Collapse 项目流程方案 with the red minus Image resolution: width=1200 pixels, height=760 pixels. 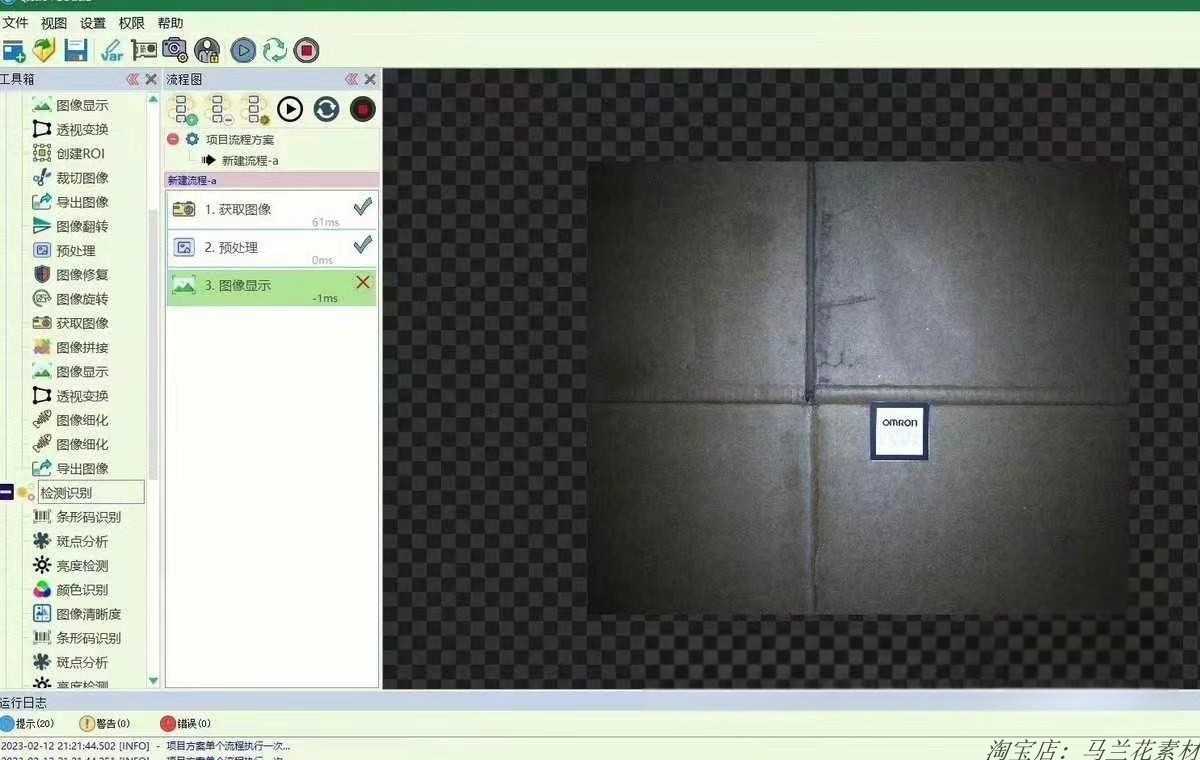tap(173, 139)
